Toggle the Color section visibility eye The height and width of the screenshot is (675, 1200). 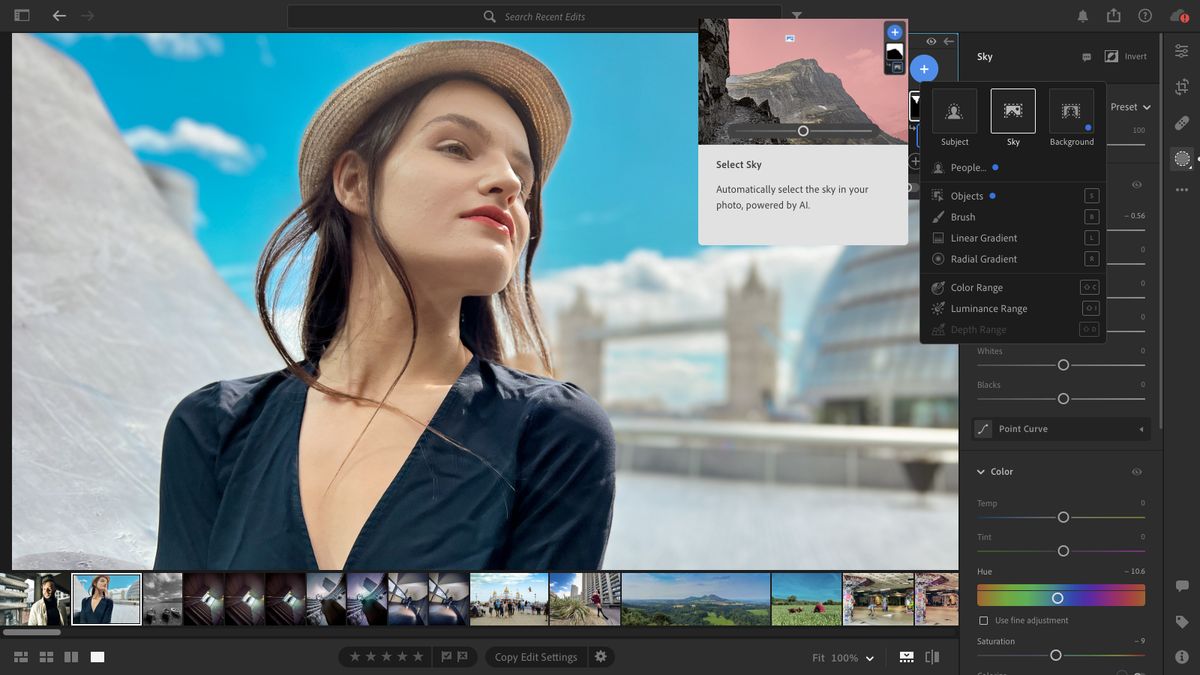1136,471
